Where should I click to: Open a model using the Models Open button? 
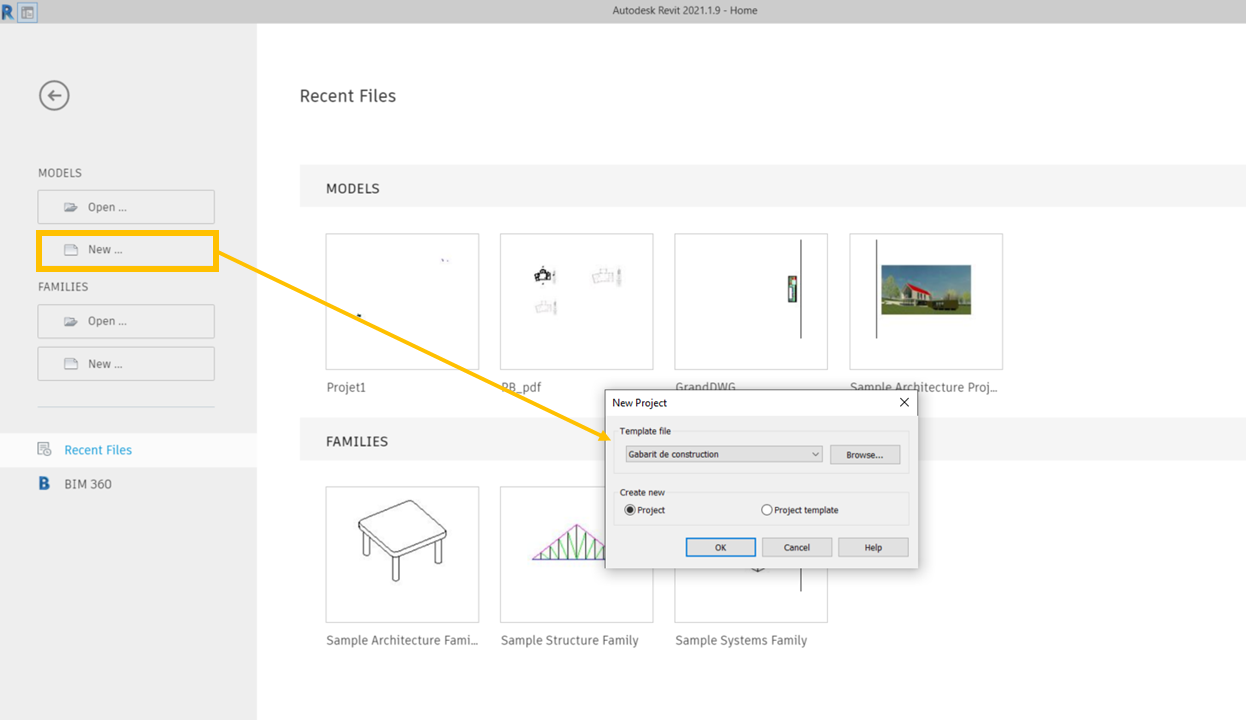(126, 207)
